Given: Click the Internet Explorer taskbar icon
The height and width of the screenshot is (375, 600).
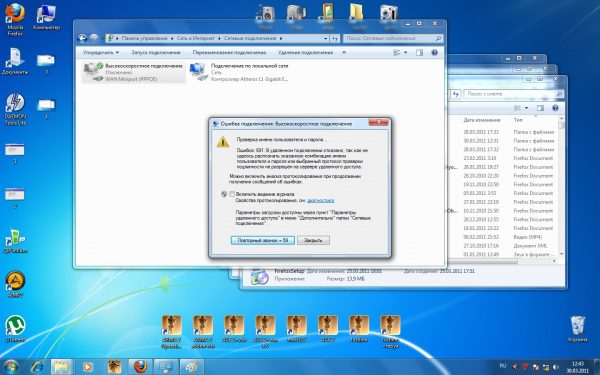Looking at the screenshot, I should point(37,367).
